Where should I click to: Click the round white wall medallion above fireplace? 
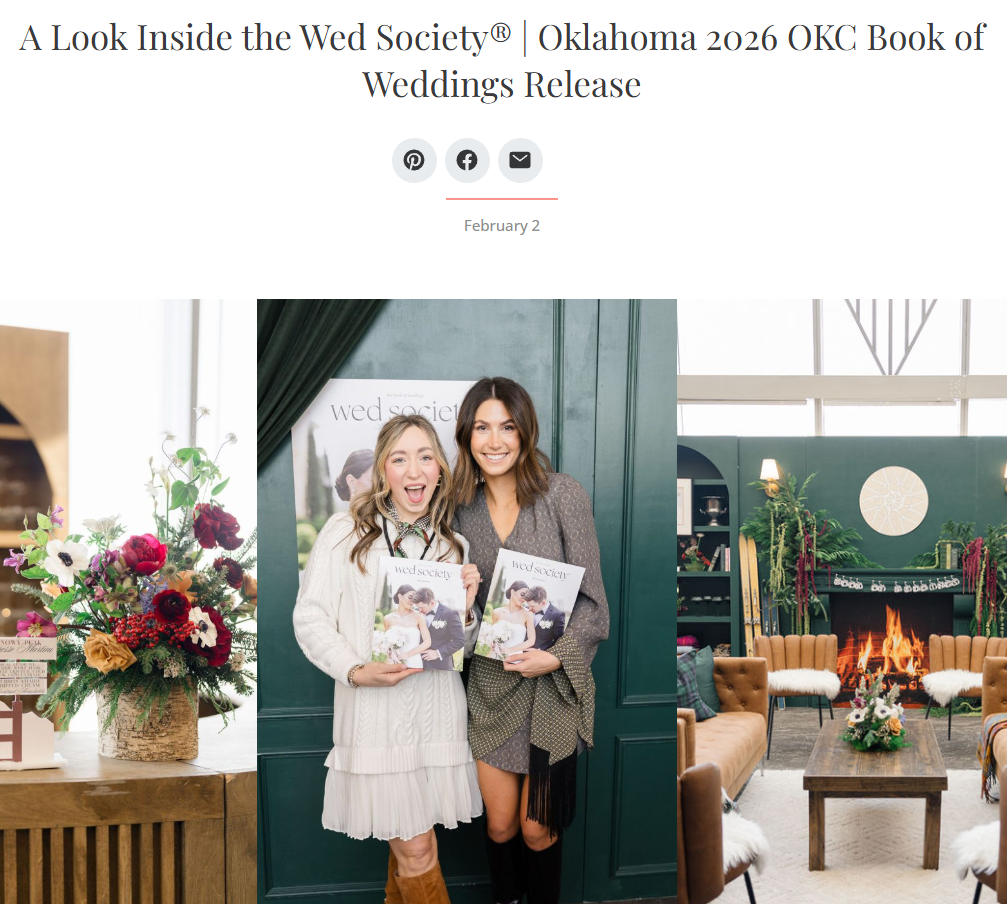[893, 501]
